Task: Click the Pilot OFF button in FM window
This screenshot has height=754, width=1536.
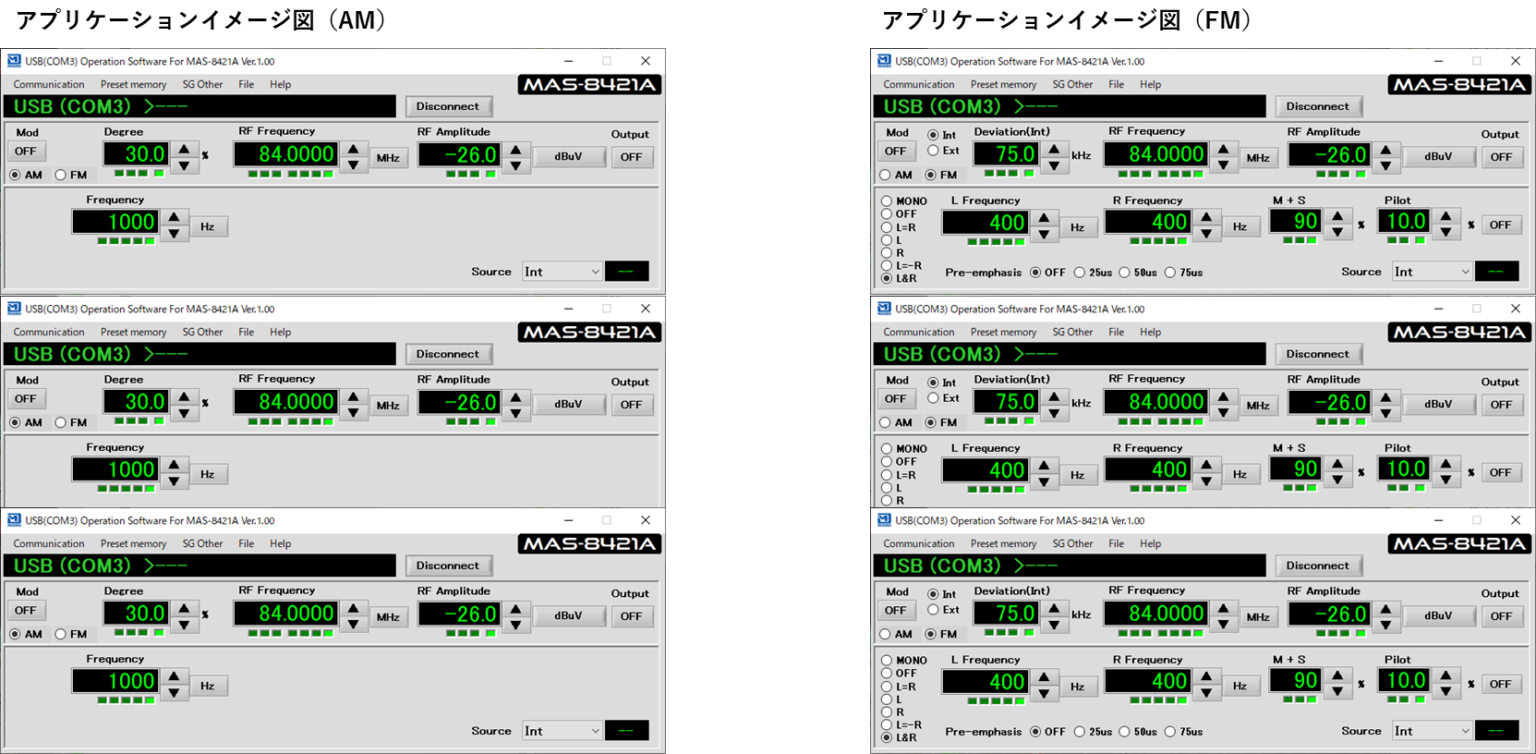Action: point(1501,224)
